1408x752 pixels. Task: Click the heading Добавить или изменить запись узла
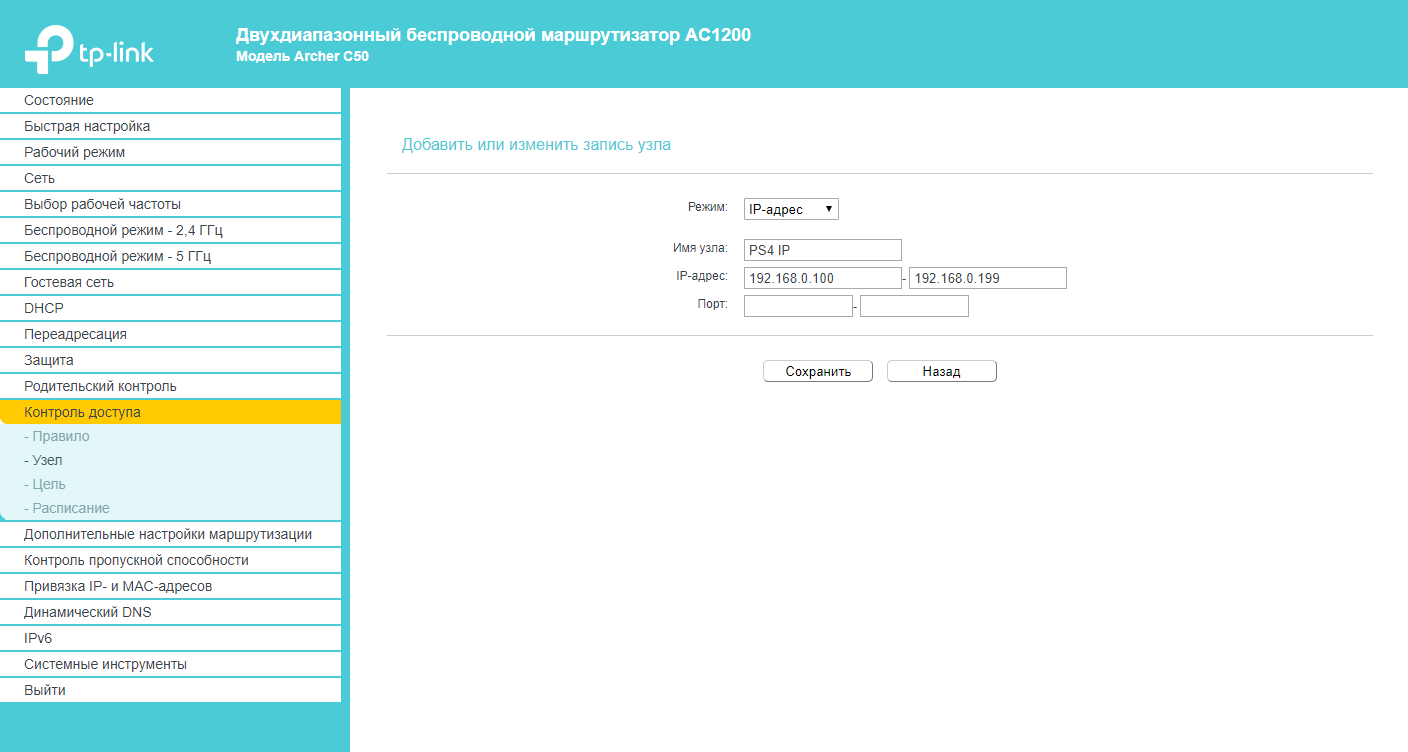tap(536, 145)
